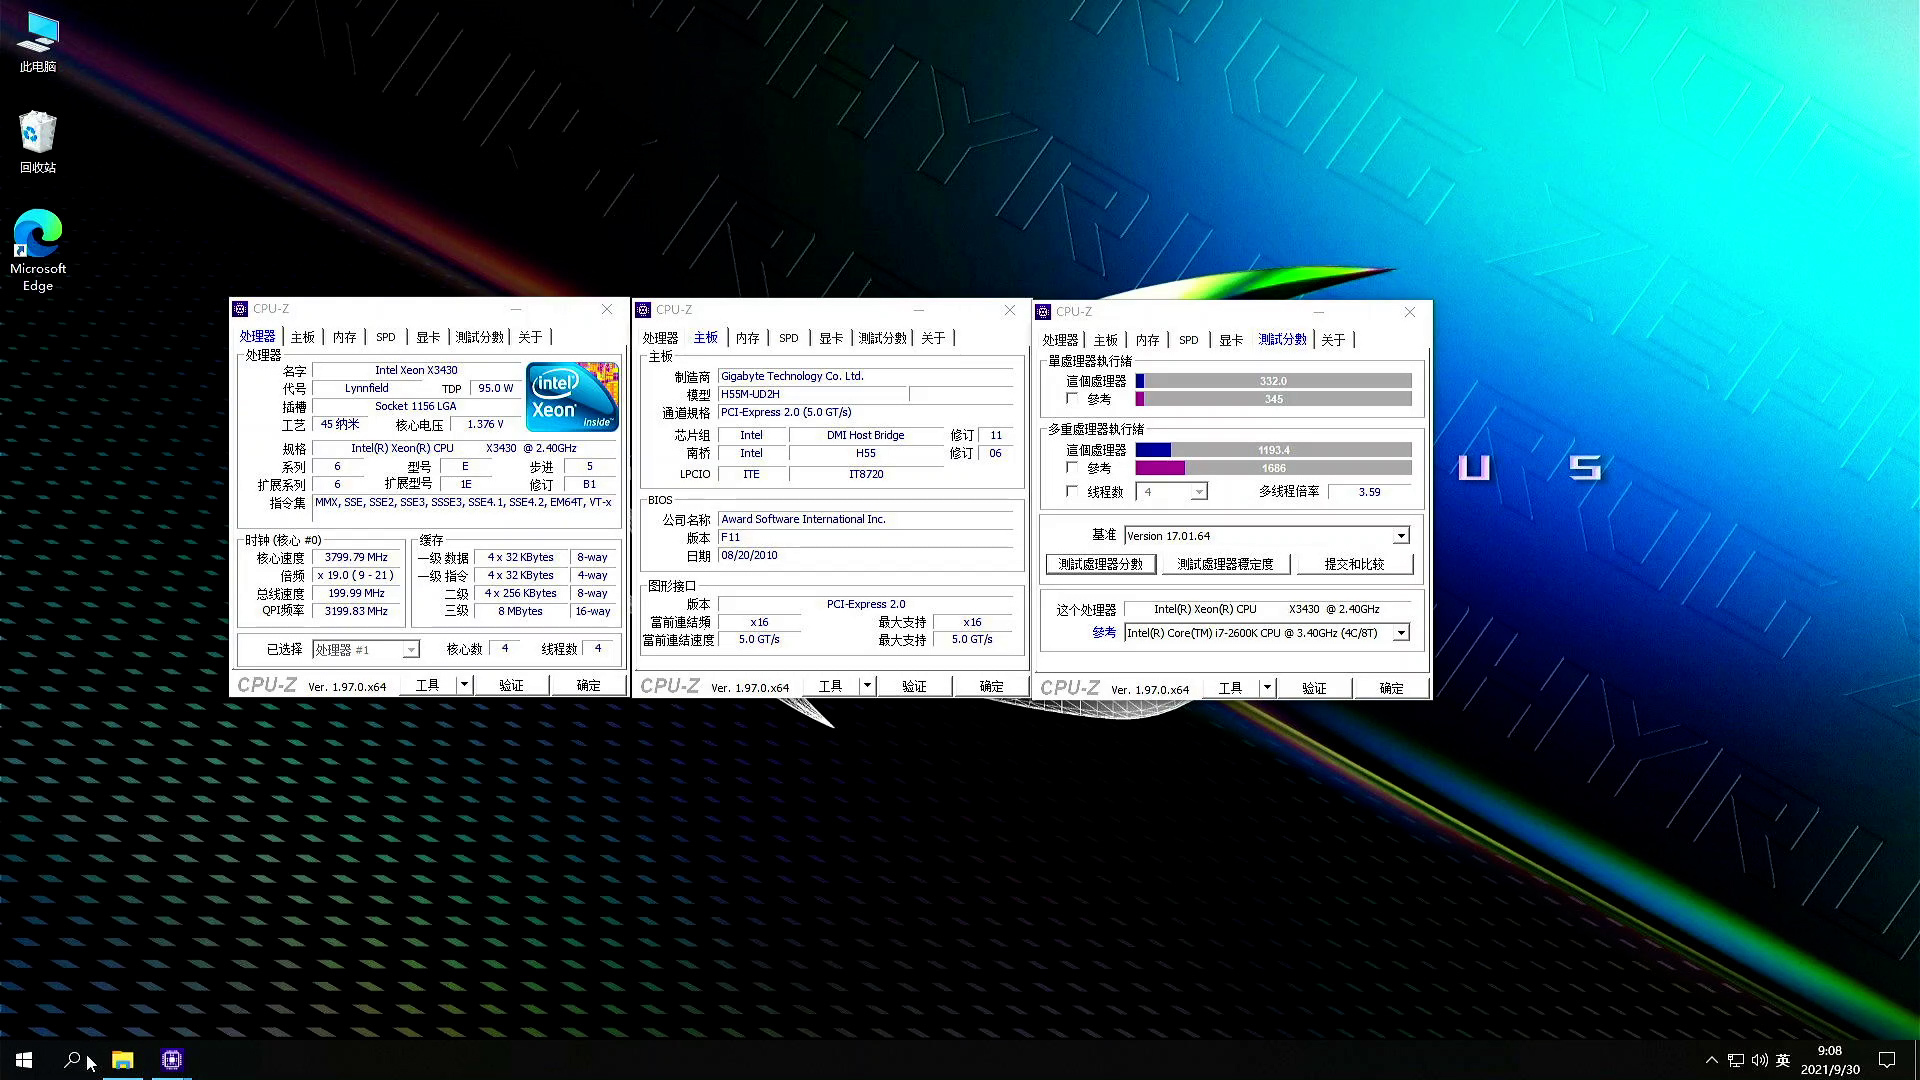Launch Microsoft Edge desktop shortcut
Screen dimensions: 1920x1080
point(38,250)
